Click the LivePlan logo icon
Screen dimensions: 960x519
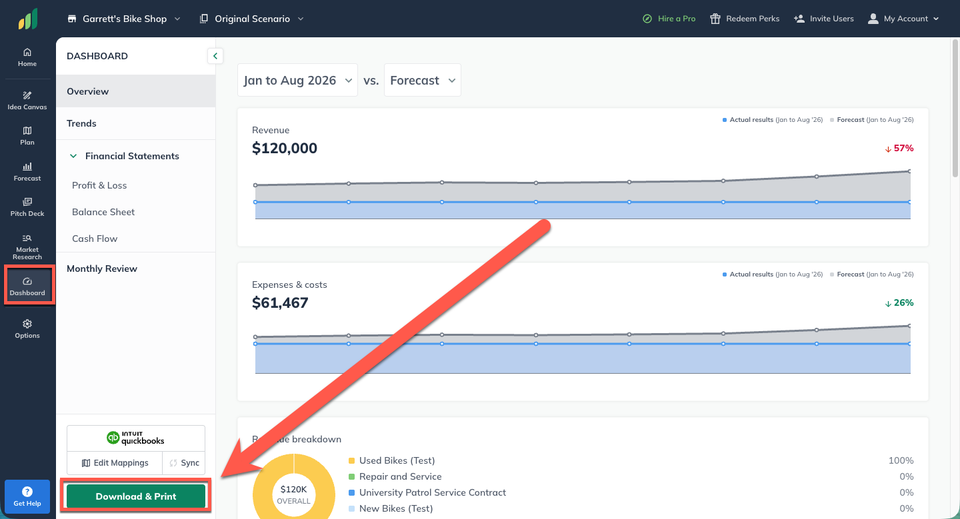click(x=28, y=19)
